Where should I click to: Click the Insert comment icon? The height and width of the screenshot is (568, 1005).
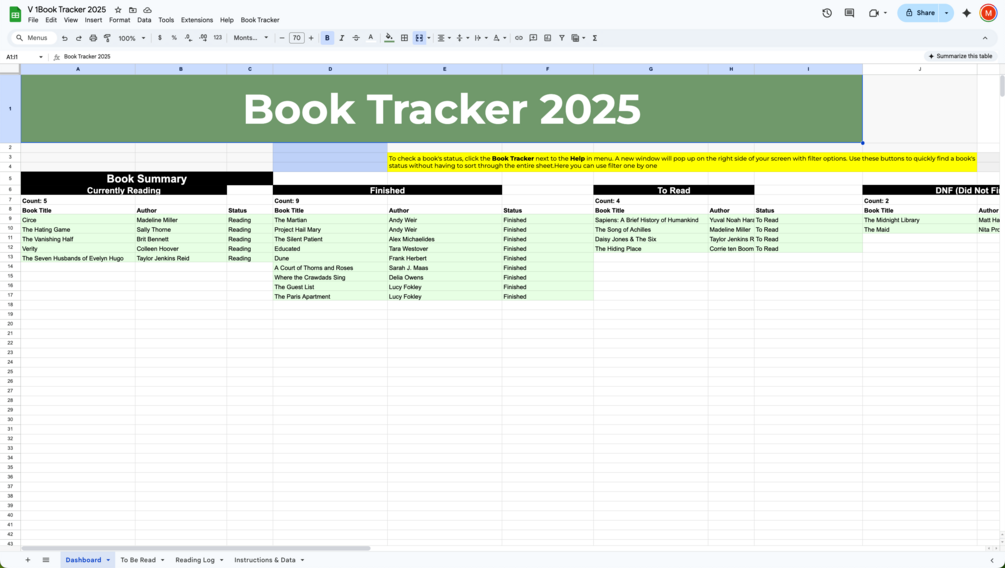tap(533, 38)
